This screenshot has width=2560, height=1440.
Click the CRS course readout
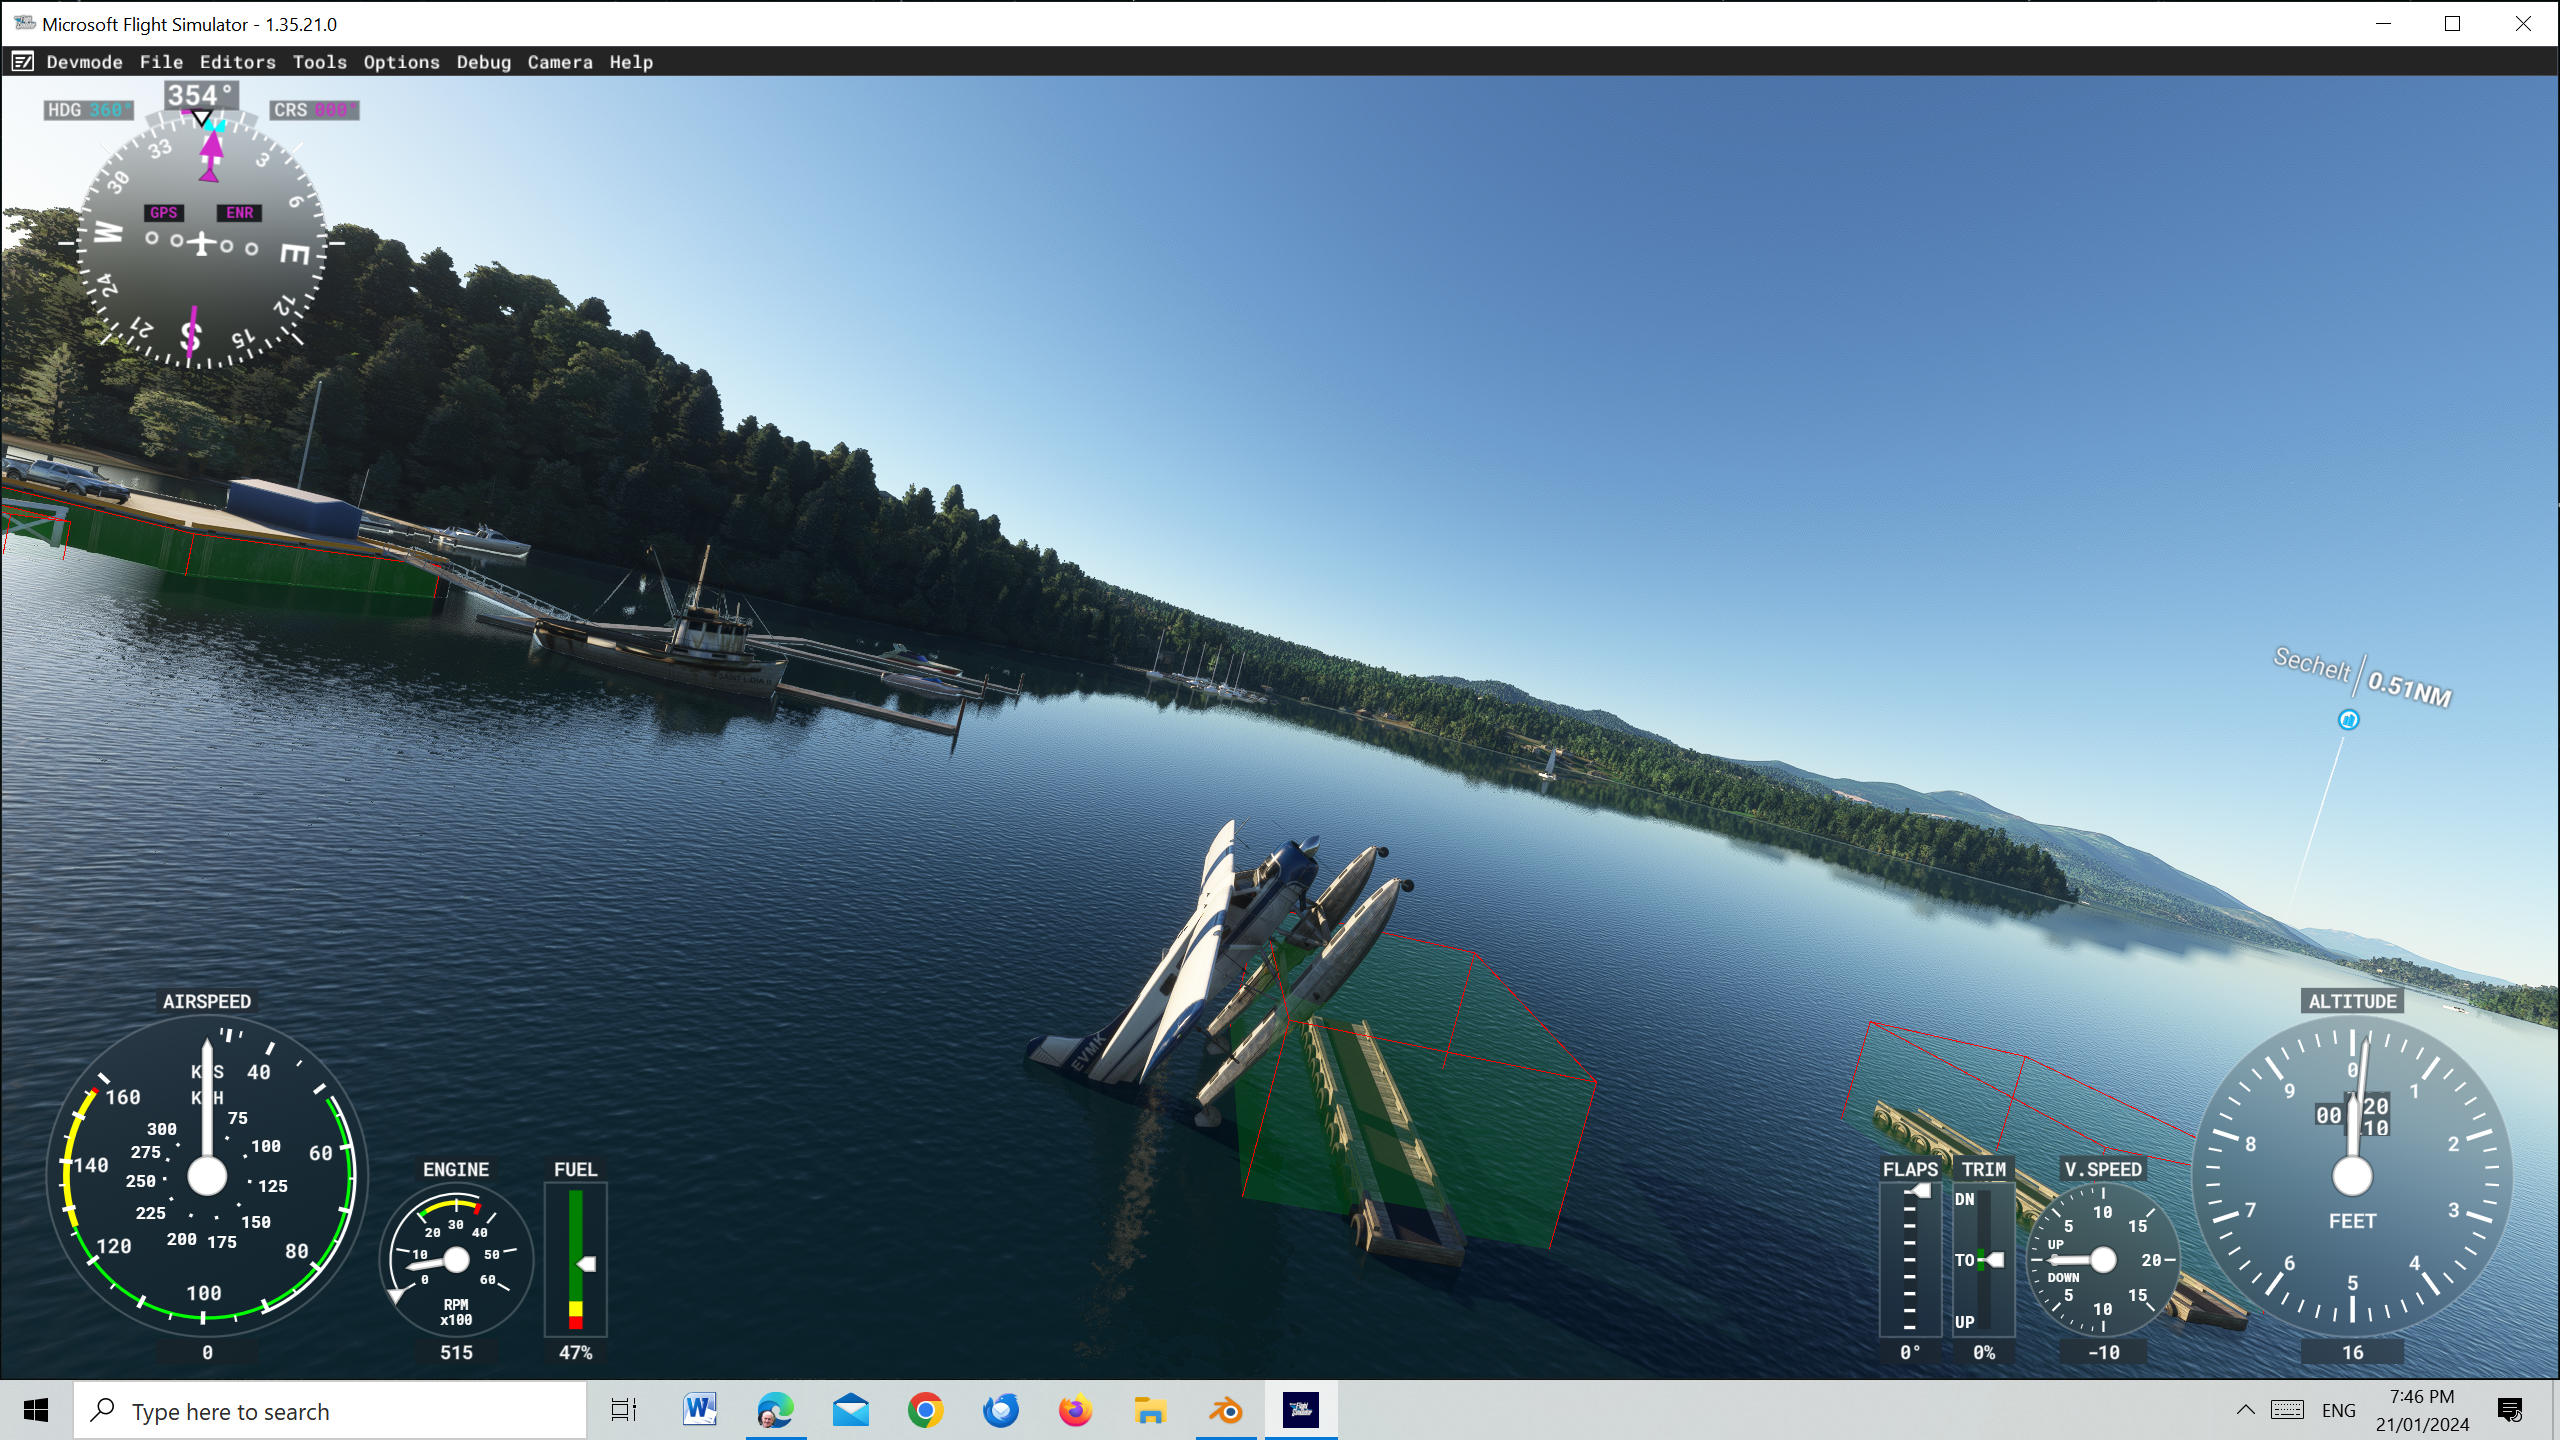click(x=314, y=110)
